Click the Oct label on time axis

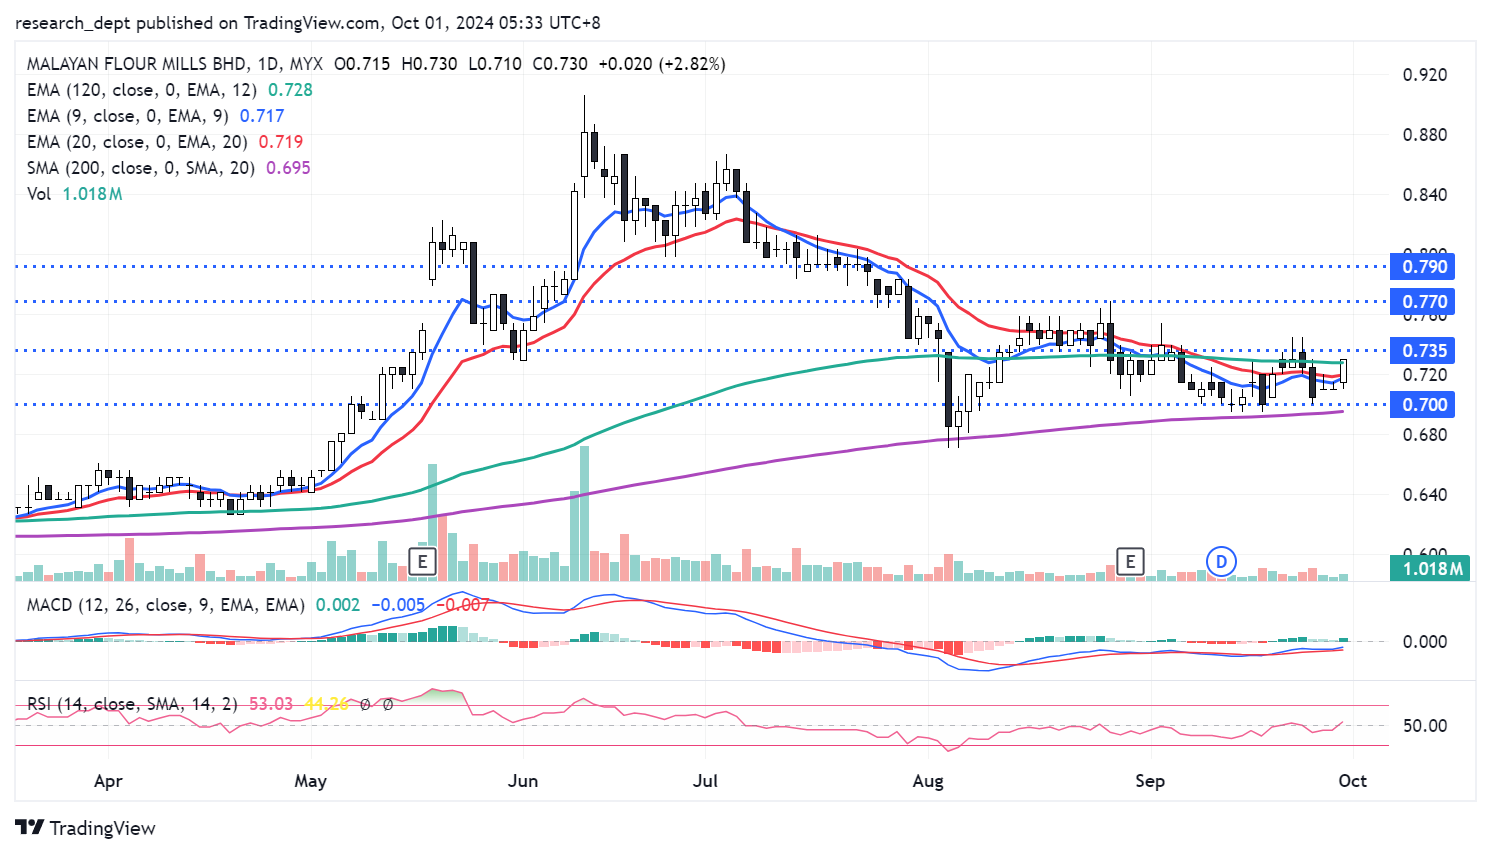click(x=1352, y=781)
